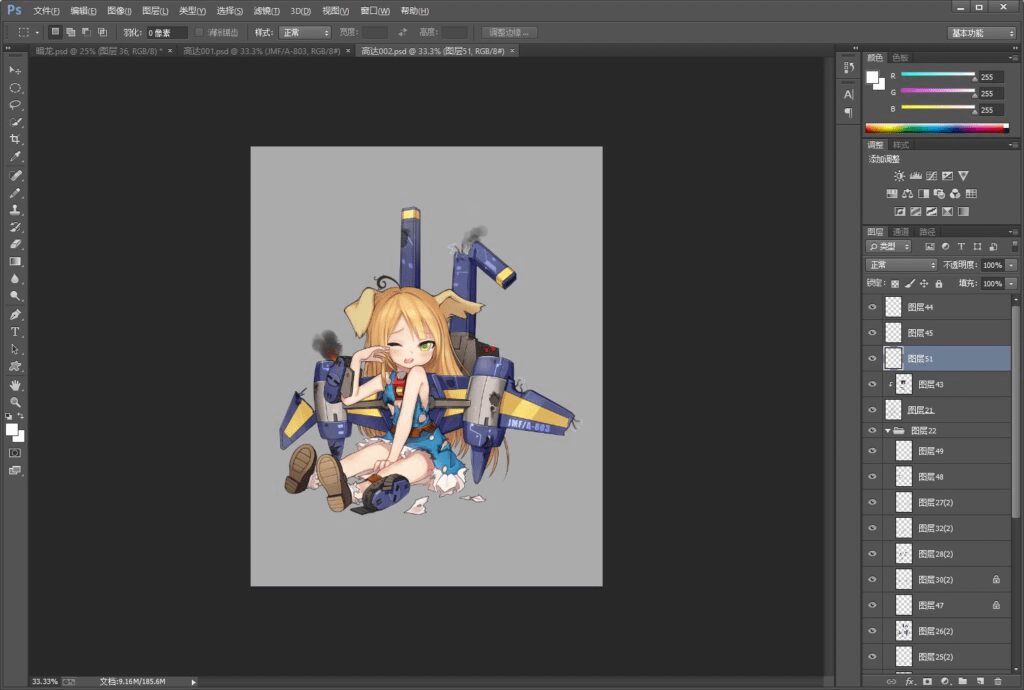Select the Eyedropper tool
The height and width of the screenshot is (690, 1024).
(x=15, y=157)
